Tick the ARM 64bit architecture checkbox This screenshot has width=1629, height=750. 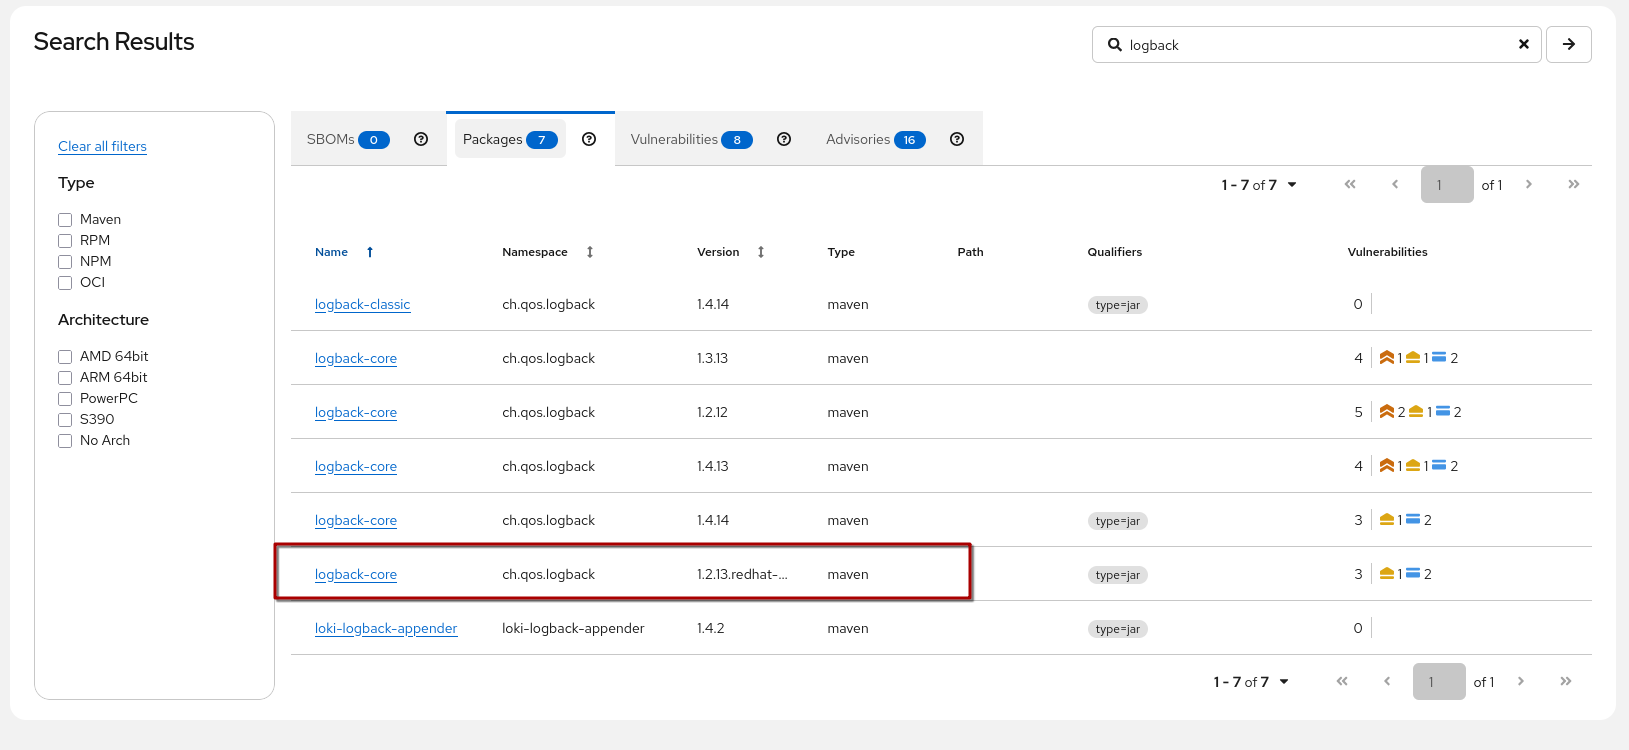click(65, 378)
